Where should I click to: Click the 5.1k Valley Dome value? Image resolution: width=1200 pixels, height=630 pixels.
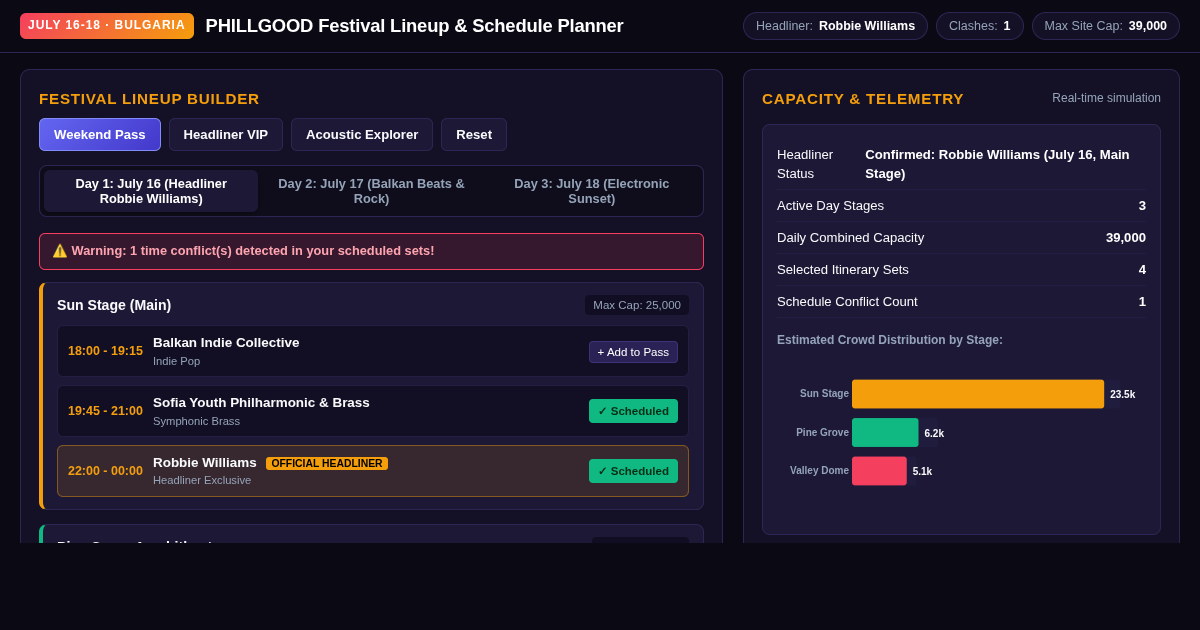(922, 471)
